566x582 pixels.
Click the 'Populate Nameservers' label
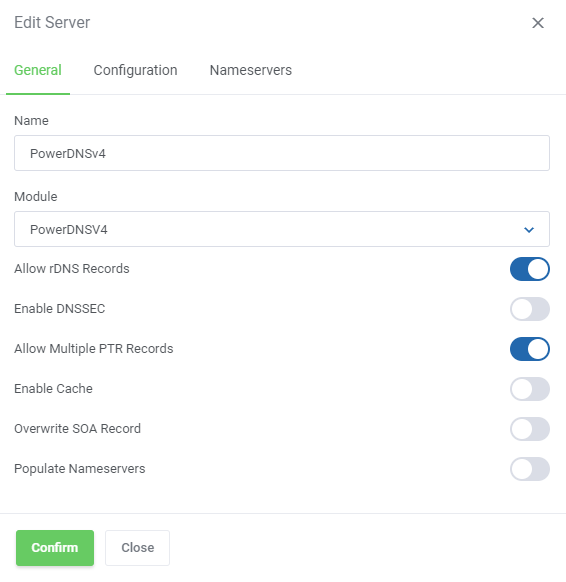79,469
